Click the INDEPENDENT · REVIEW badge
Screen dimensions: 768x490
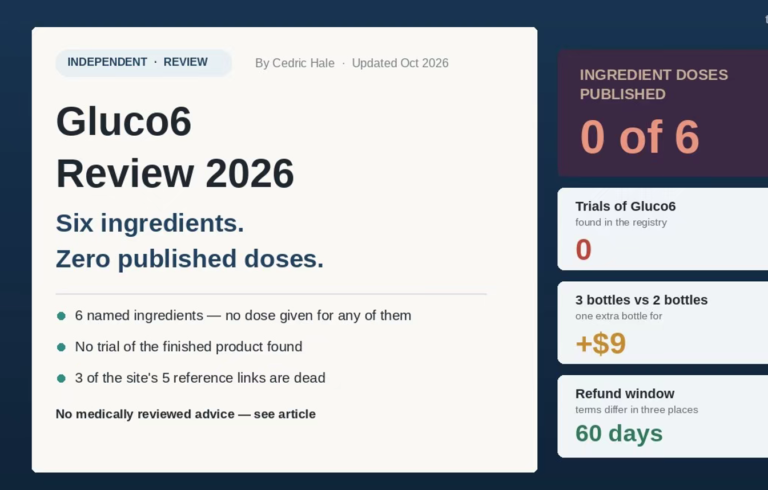144,63
